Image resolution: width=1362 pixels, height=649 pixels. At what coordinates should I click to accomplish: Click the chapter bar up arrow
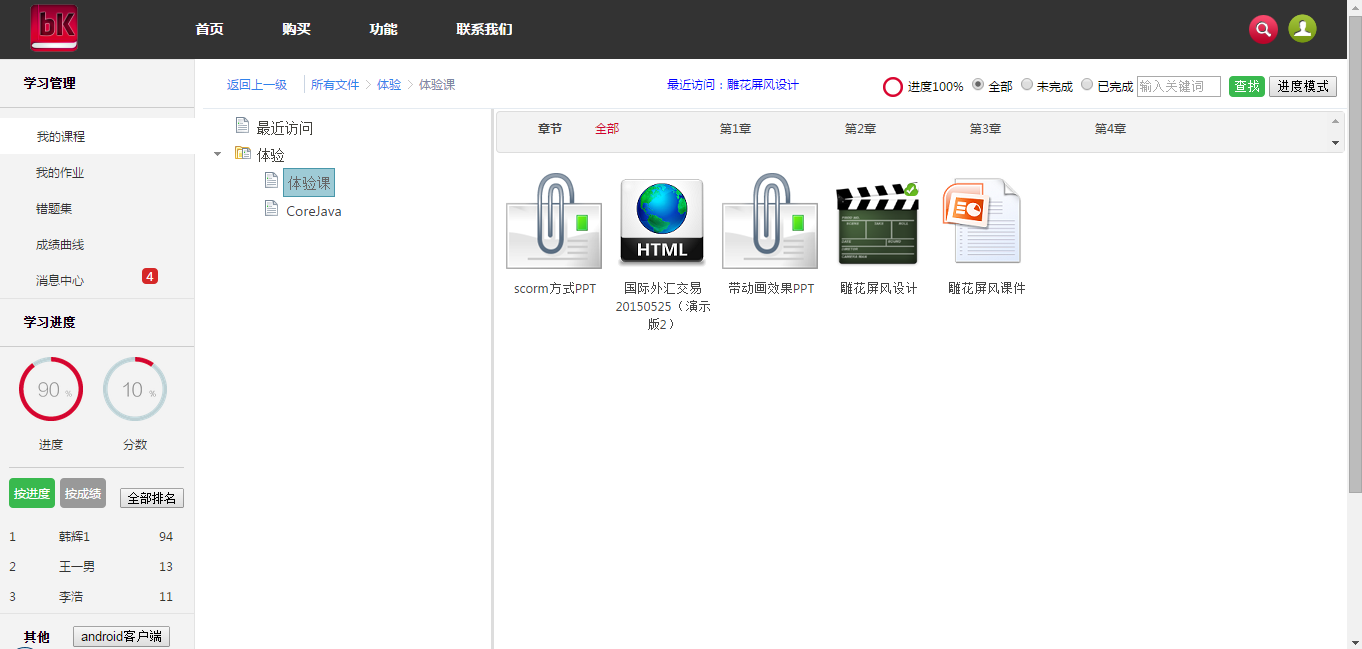(x=1335, y=121)
